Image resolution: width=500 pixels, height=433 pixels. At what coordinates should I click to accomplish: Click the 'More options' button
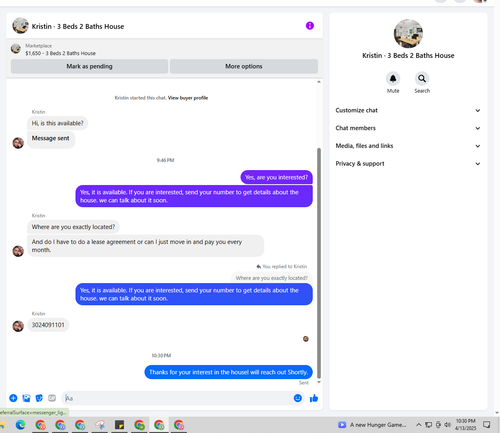click(244, 66)
